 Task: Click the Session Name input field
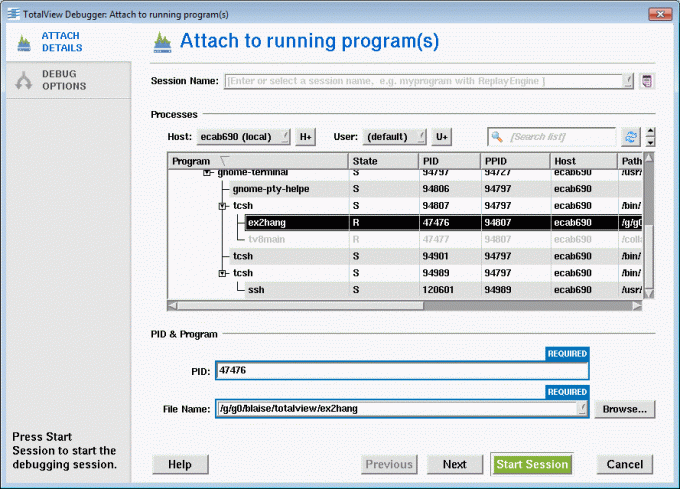coord(424,81)
